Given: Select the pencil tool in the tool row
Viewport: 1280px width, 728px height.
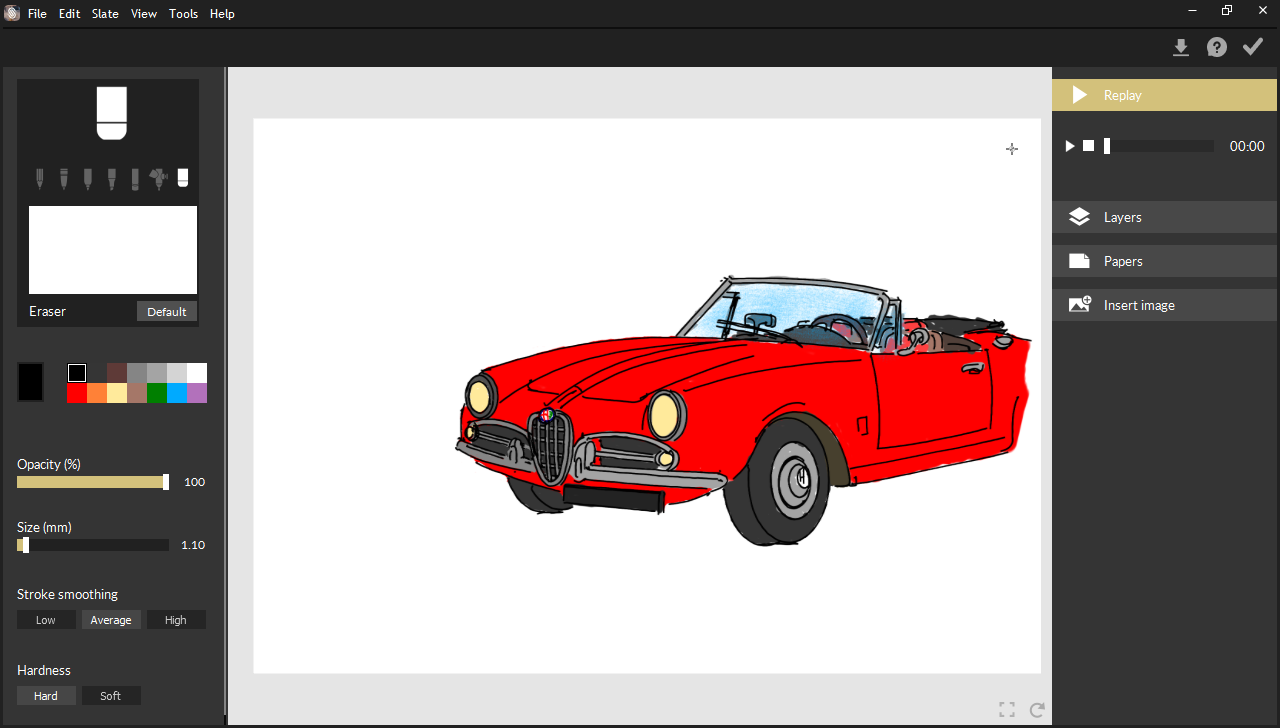Looking at the screenshot, I should [x=40, y=178].
